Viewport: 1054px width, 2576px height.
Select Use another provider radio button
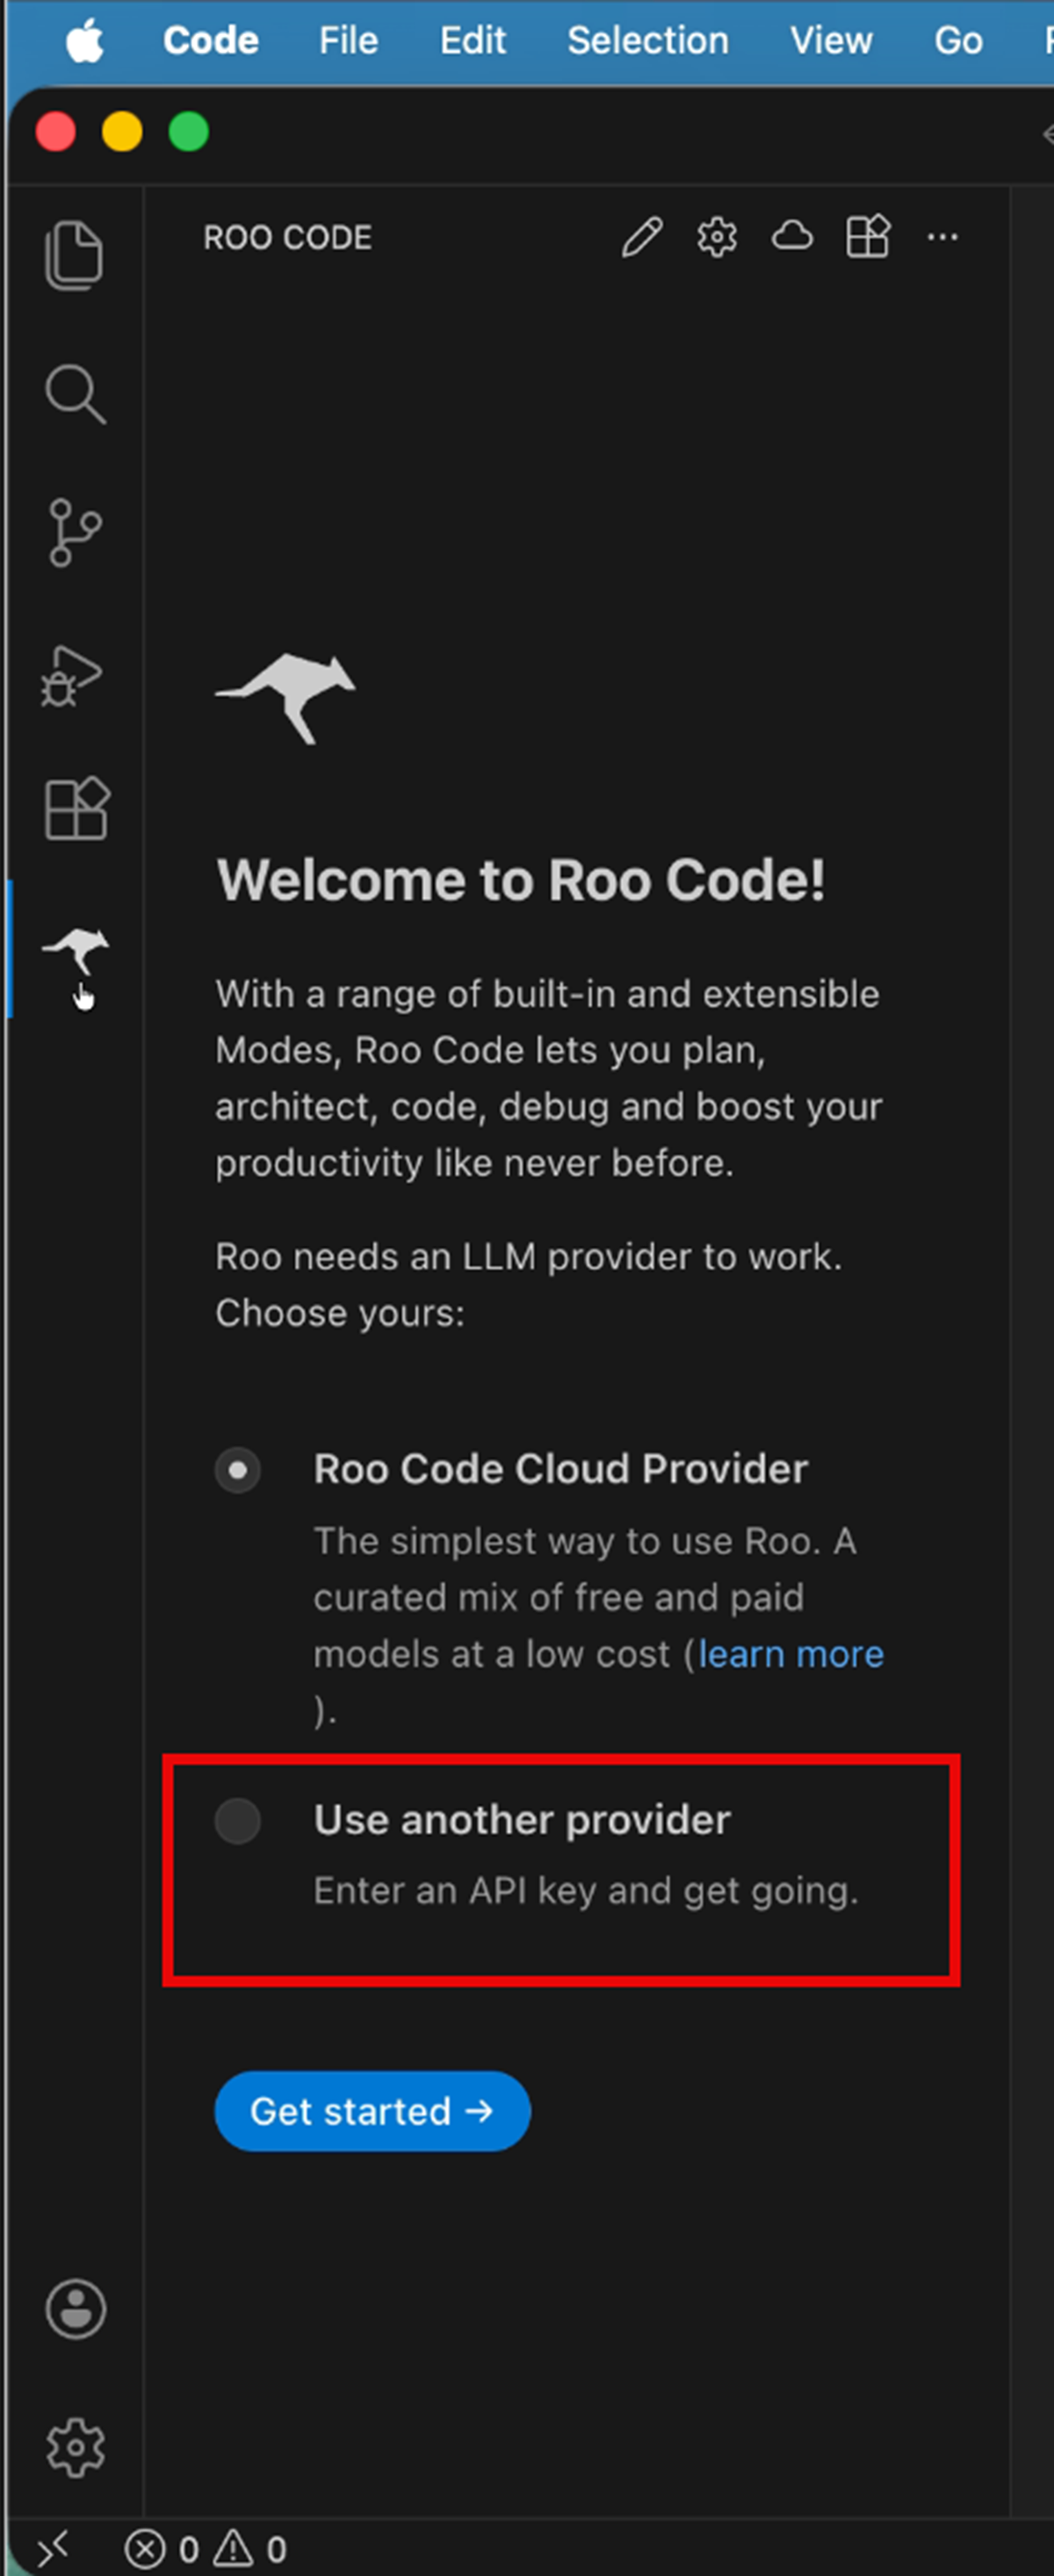click(238, 1821)
